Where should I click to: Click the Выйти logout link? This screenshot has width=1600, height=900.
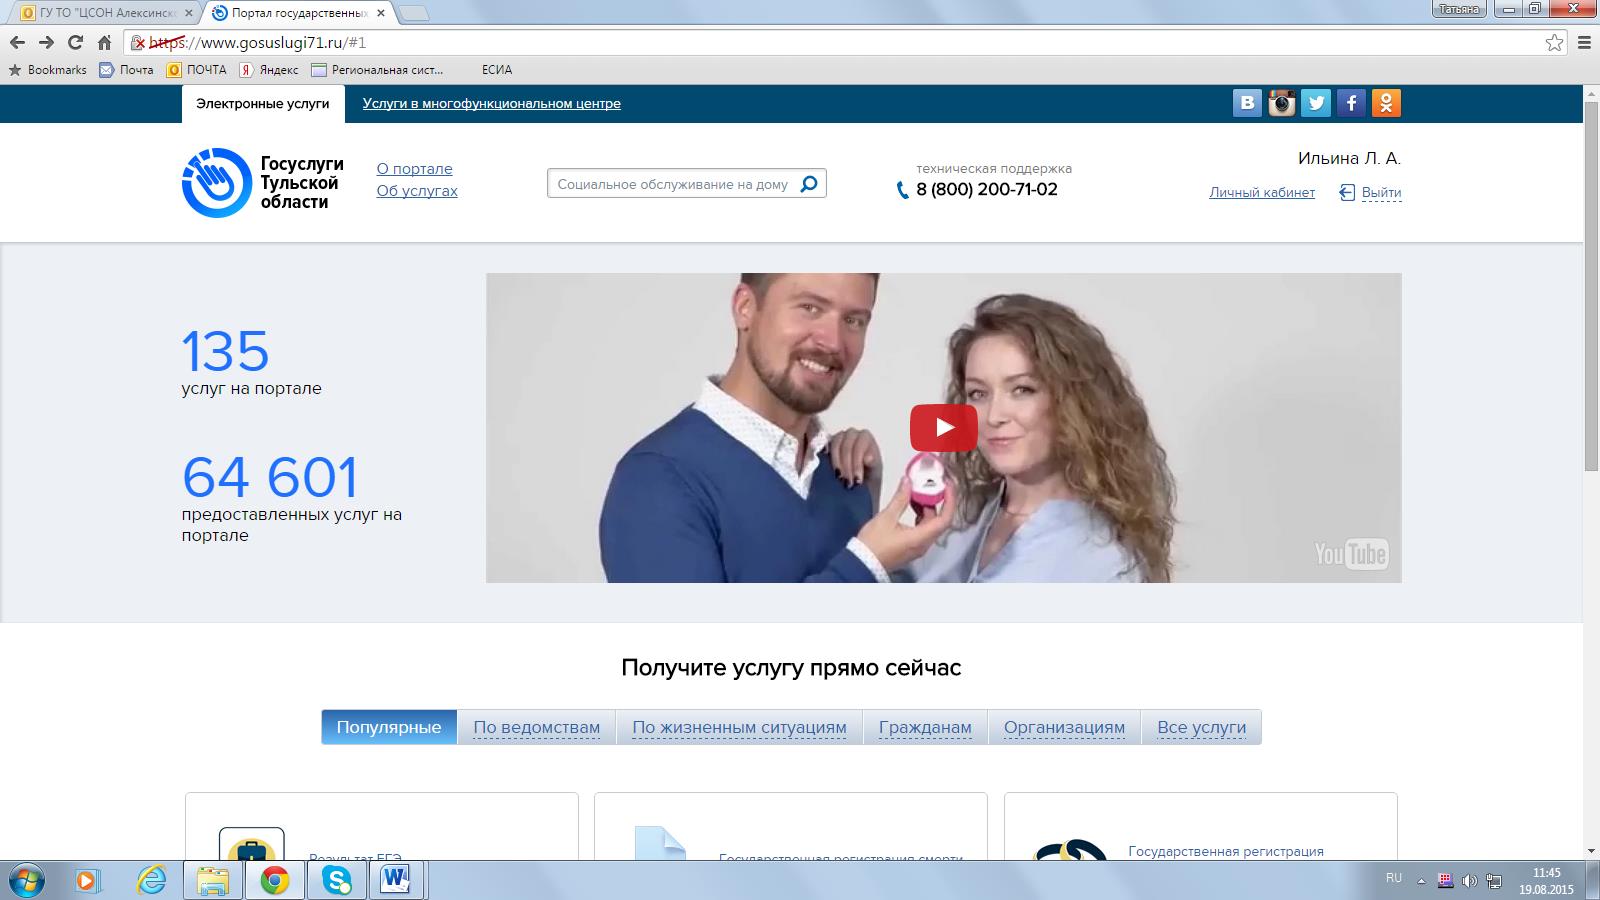1381,193
